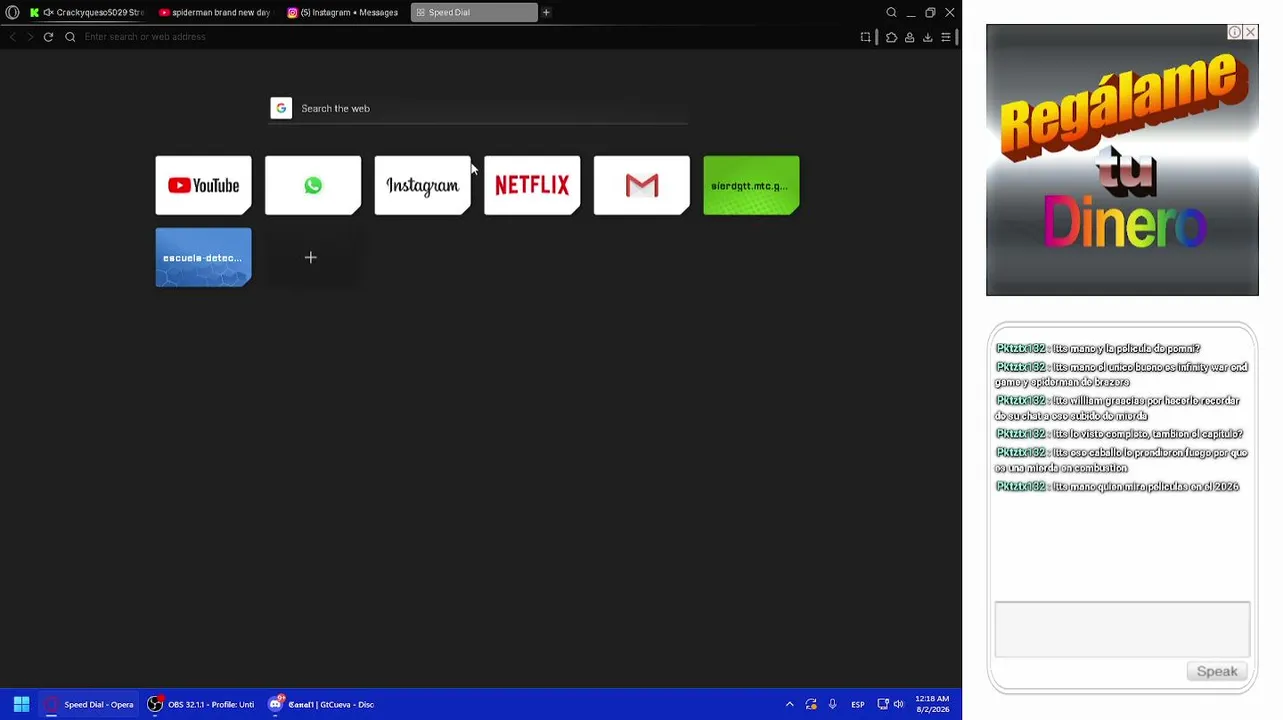This screenshot has height=720, width=1283.
Task: Switch the ESP input language
Action: (858, 704)
